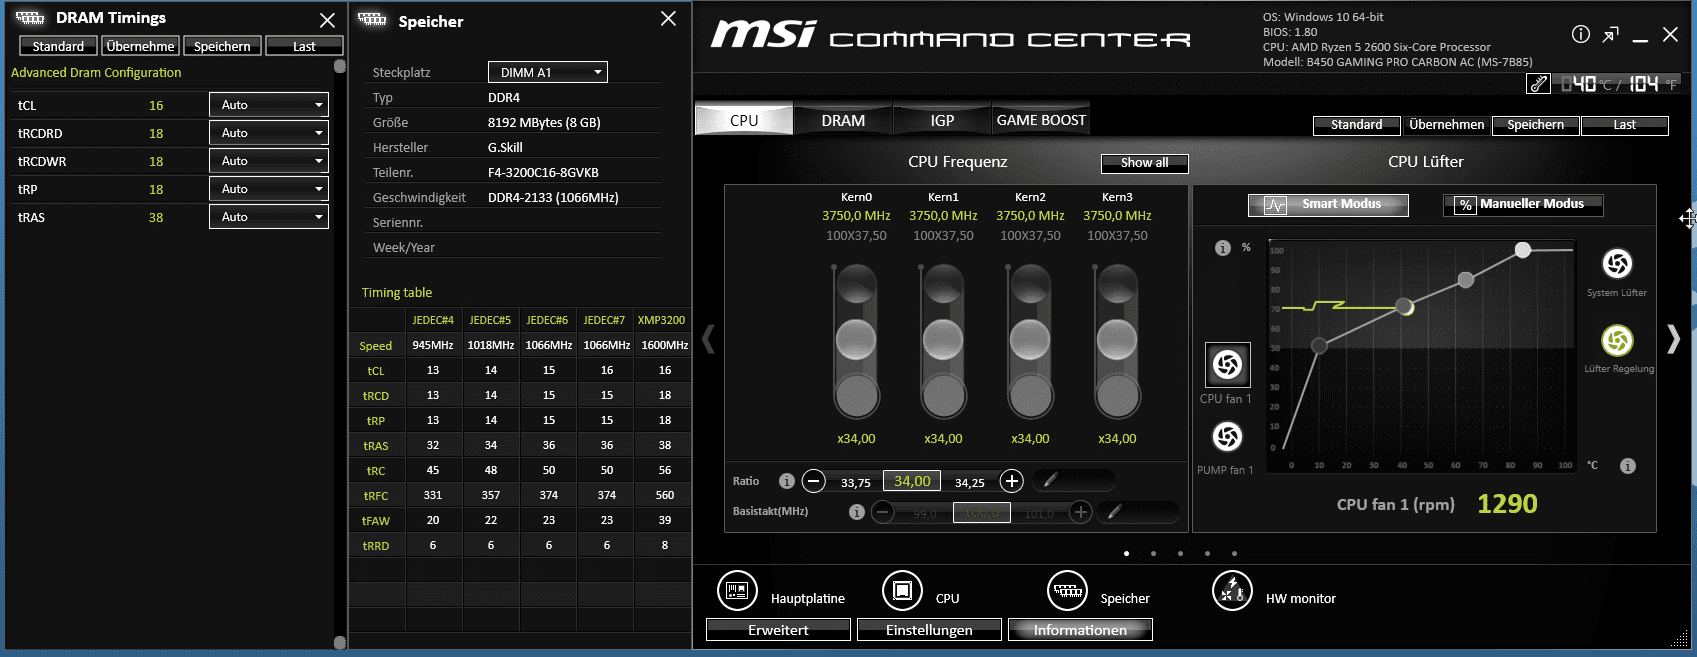Select the CPU fan 1 icon
Screen dimensions: 1697x657
1227,365
